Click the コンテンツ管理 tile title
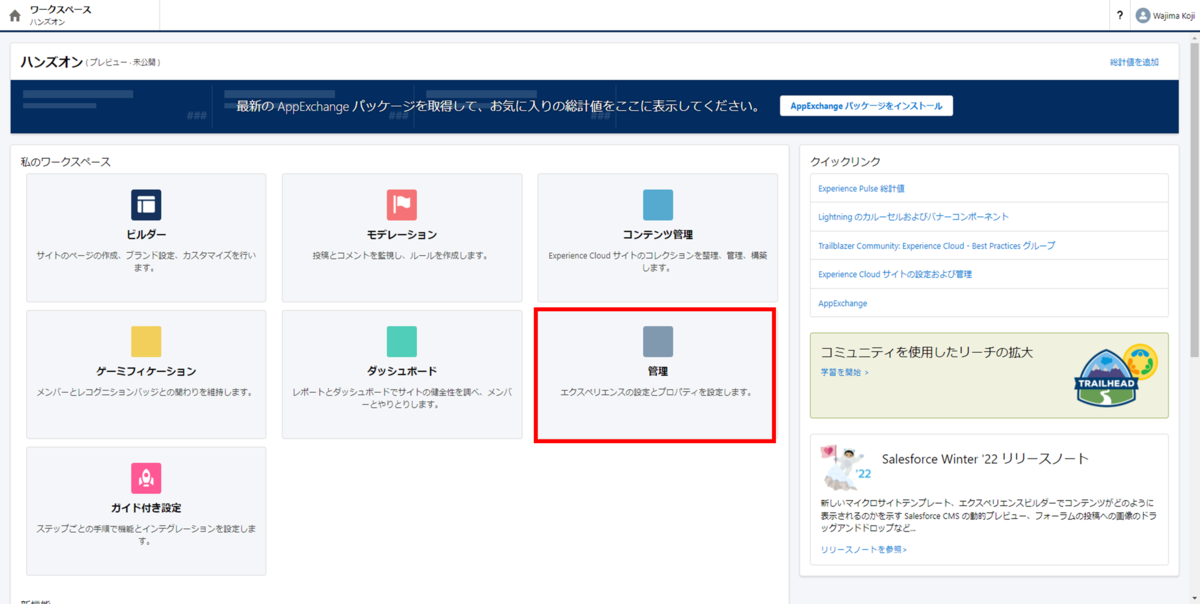Viewport: 1200px width, 604px height. coord(658,234)
